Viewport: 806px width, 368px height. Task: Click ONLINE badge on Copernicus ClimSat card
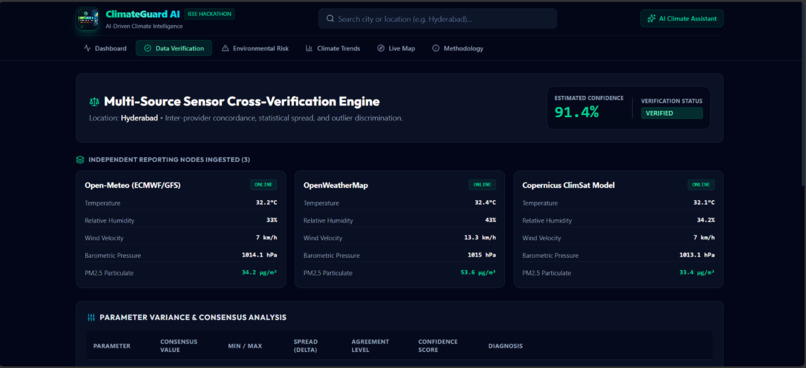point(701,185)
